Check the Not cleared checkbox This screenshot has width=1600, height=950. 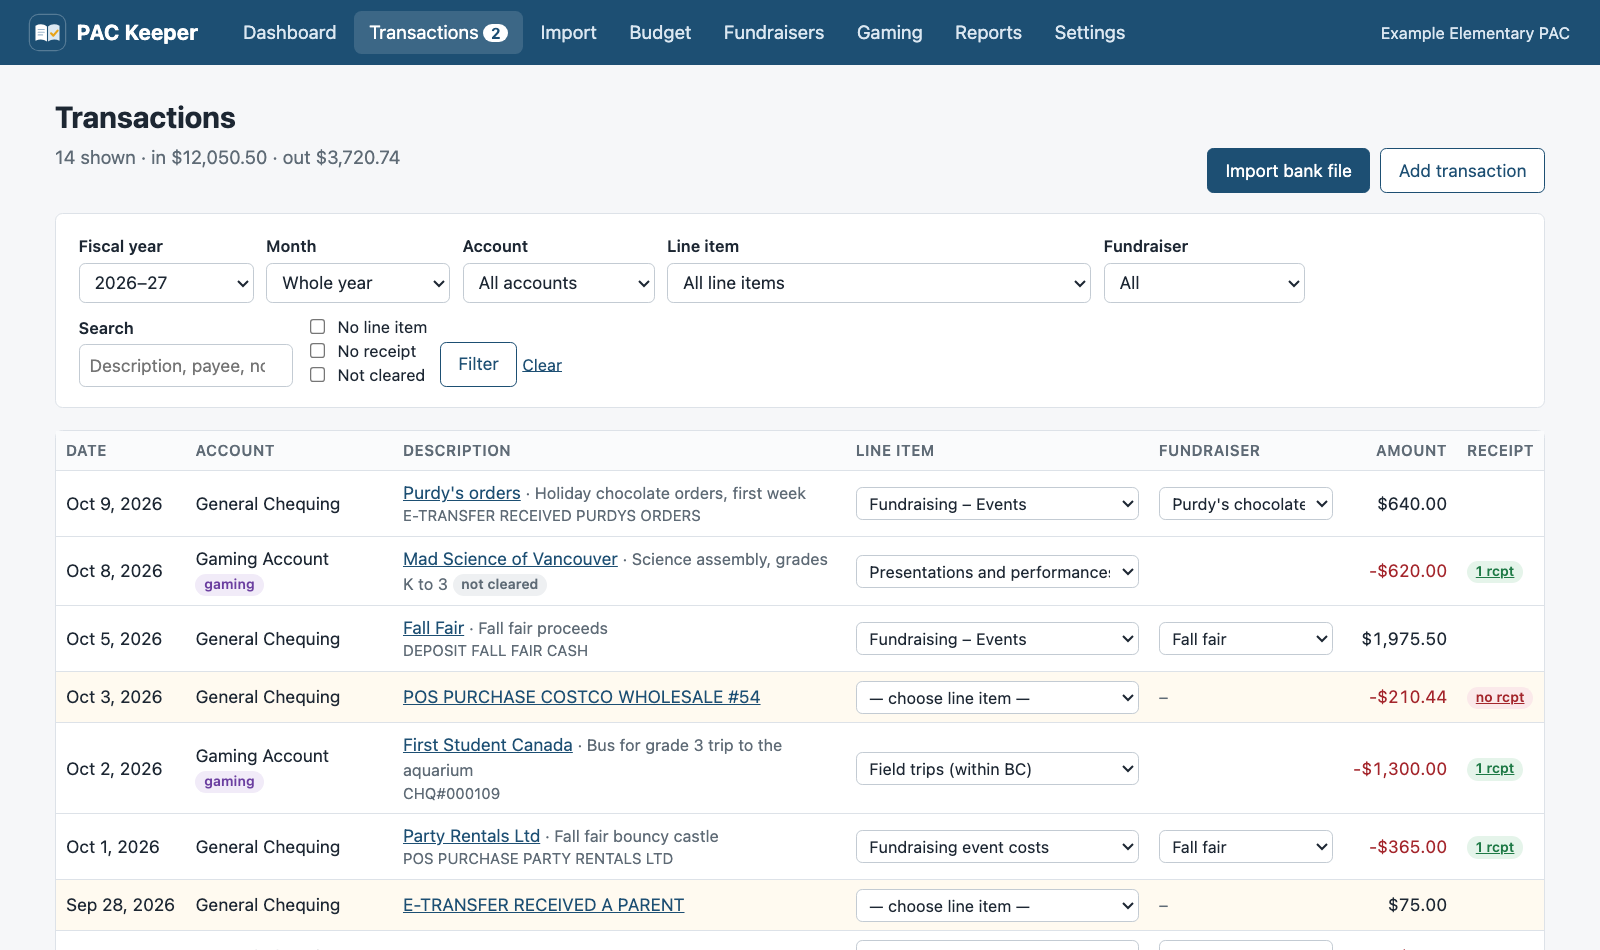click(x=318, y=375)
